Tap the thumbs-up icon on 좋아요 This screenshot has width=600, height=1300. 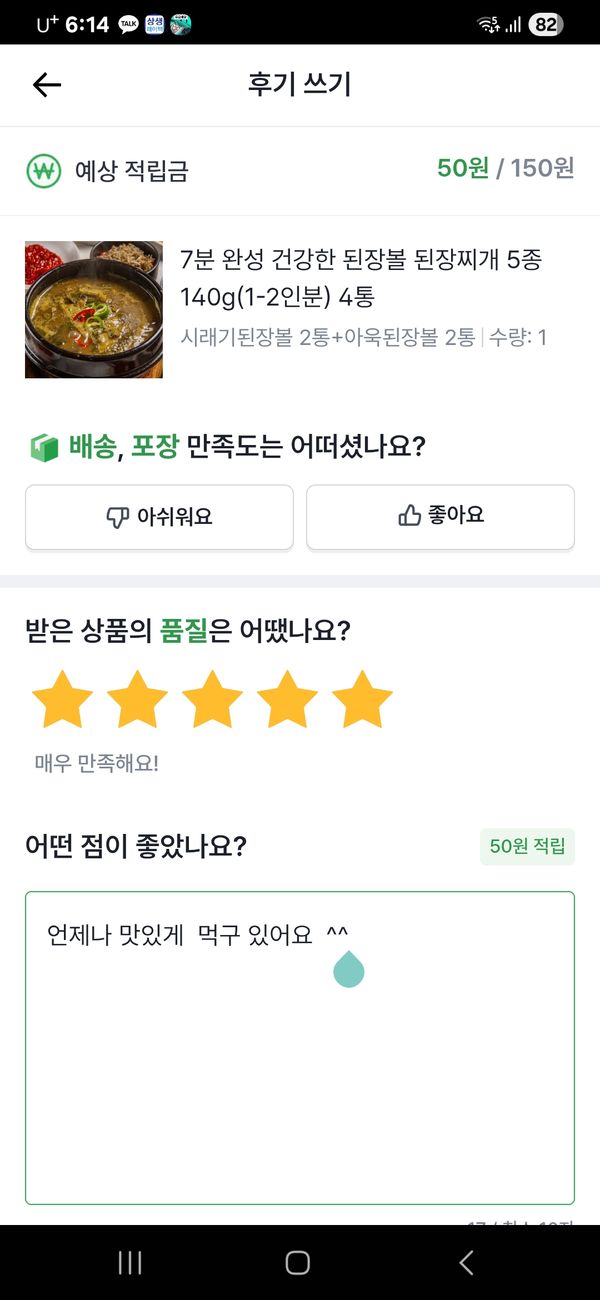tap(409, 516)
